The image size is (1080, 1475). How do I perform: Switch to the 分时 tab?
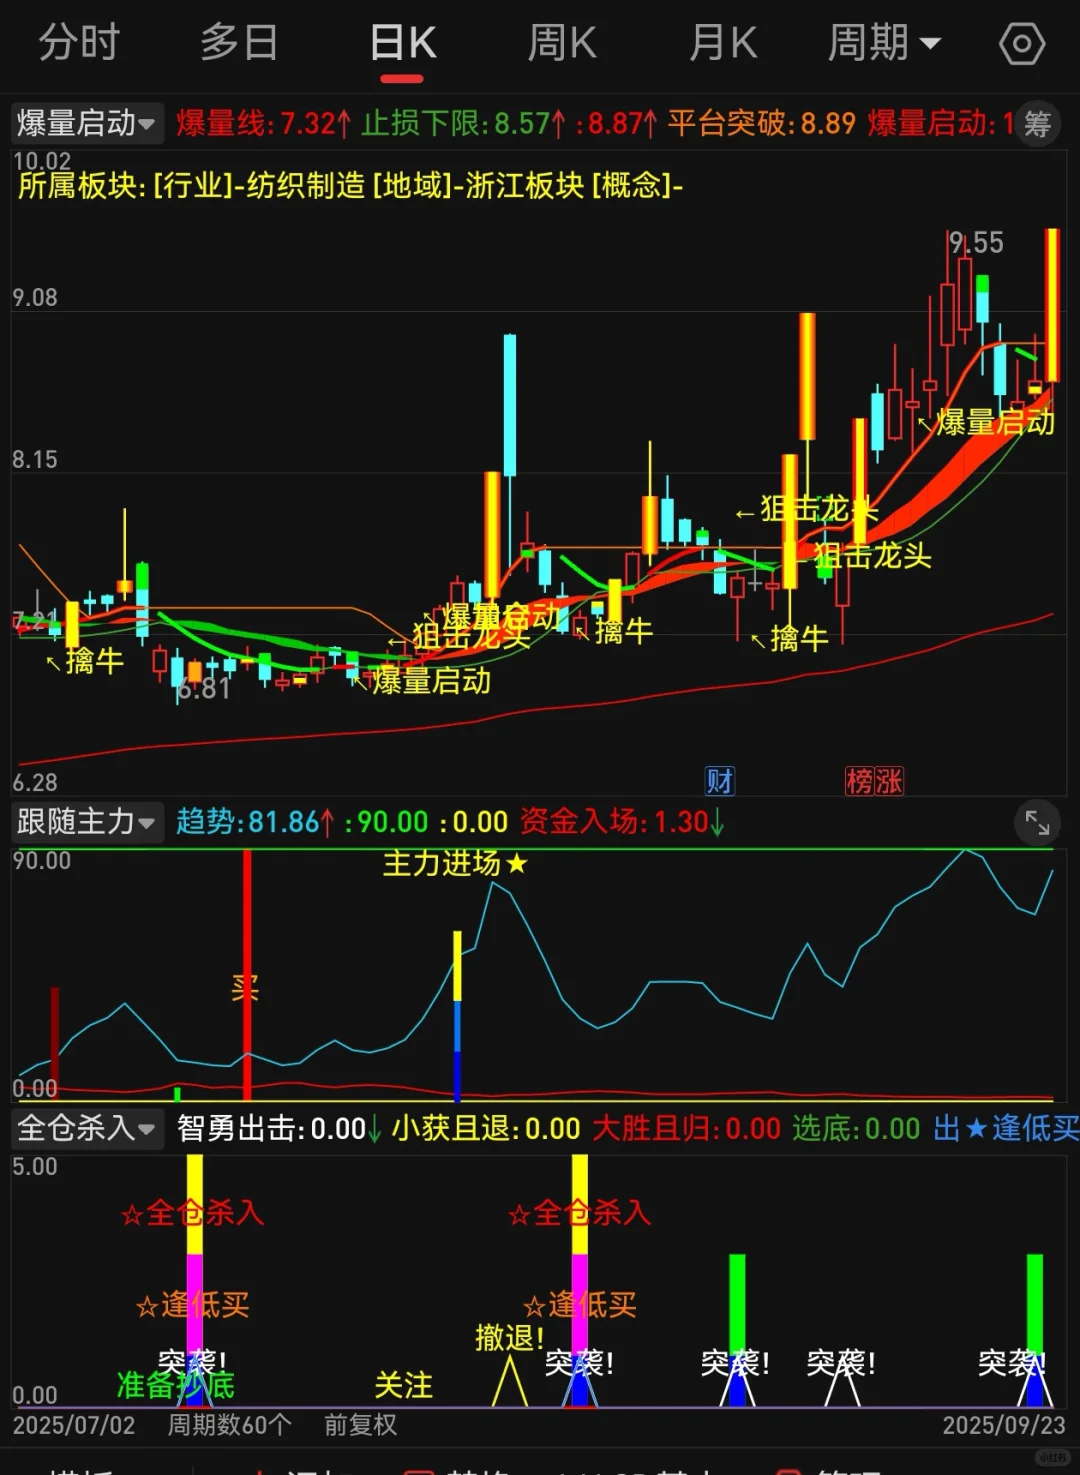(x=79, y=43)
